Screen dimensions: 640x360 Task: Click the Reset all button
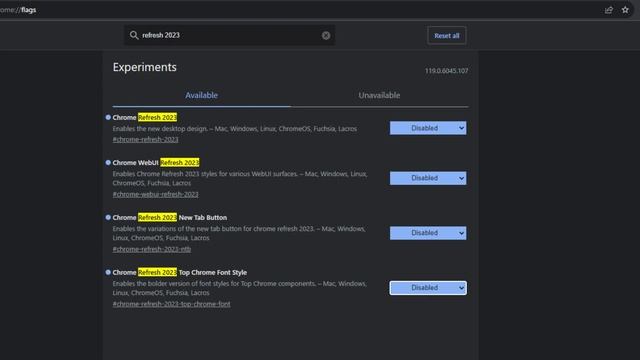447,36
